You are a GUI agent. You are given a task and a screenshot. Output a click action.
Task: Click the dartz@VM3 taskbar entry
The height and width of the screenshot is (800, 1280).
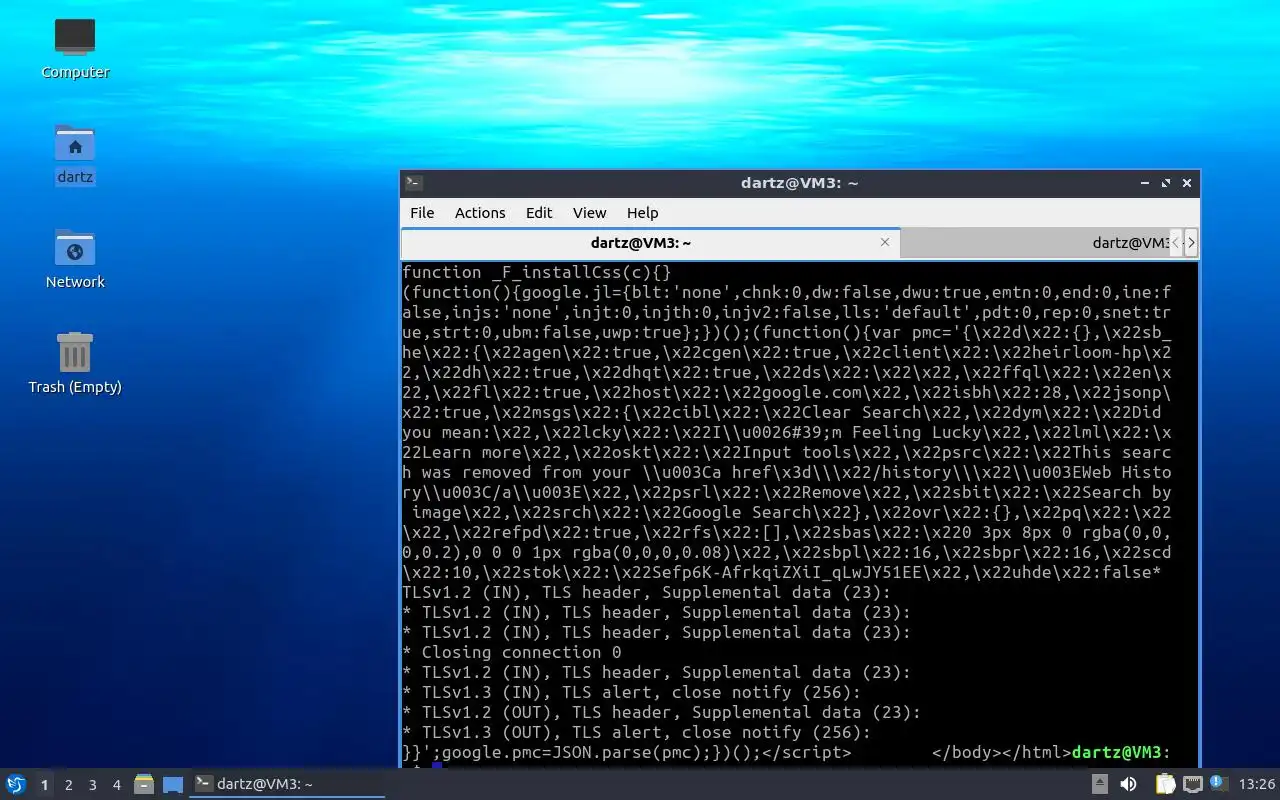coord(288,784)
